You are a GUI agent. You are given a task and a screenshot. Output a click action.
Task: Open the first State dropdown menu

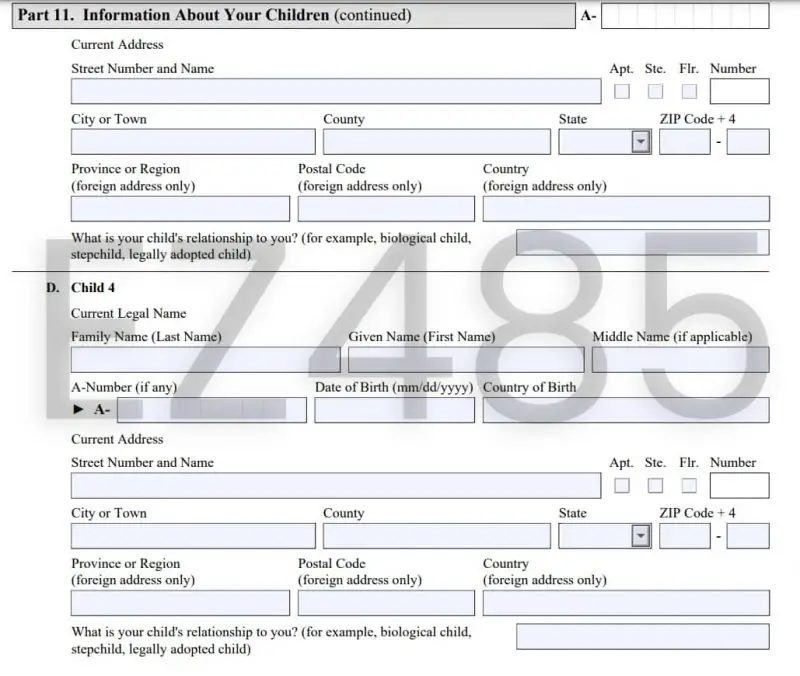tap(638, 141)
